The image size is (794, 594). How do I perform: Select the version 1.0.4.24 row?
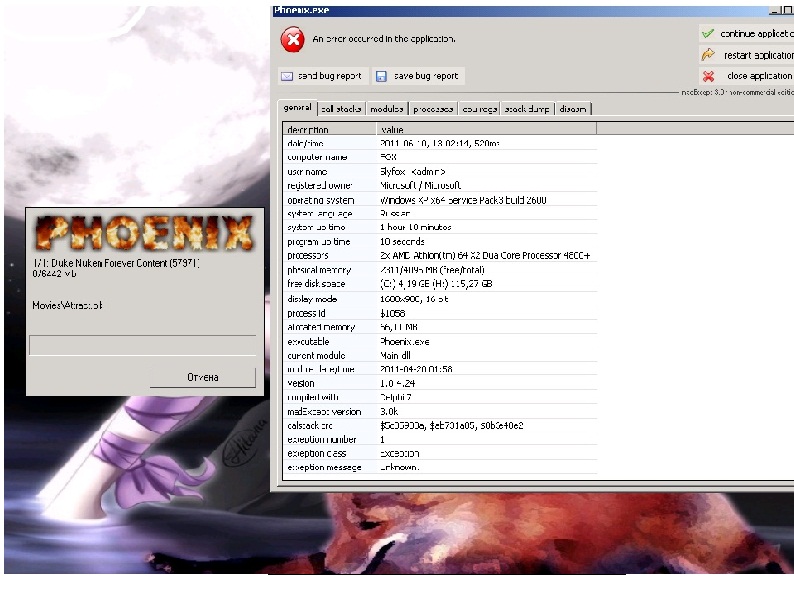click(x=440, y=383)
